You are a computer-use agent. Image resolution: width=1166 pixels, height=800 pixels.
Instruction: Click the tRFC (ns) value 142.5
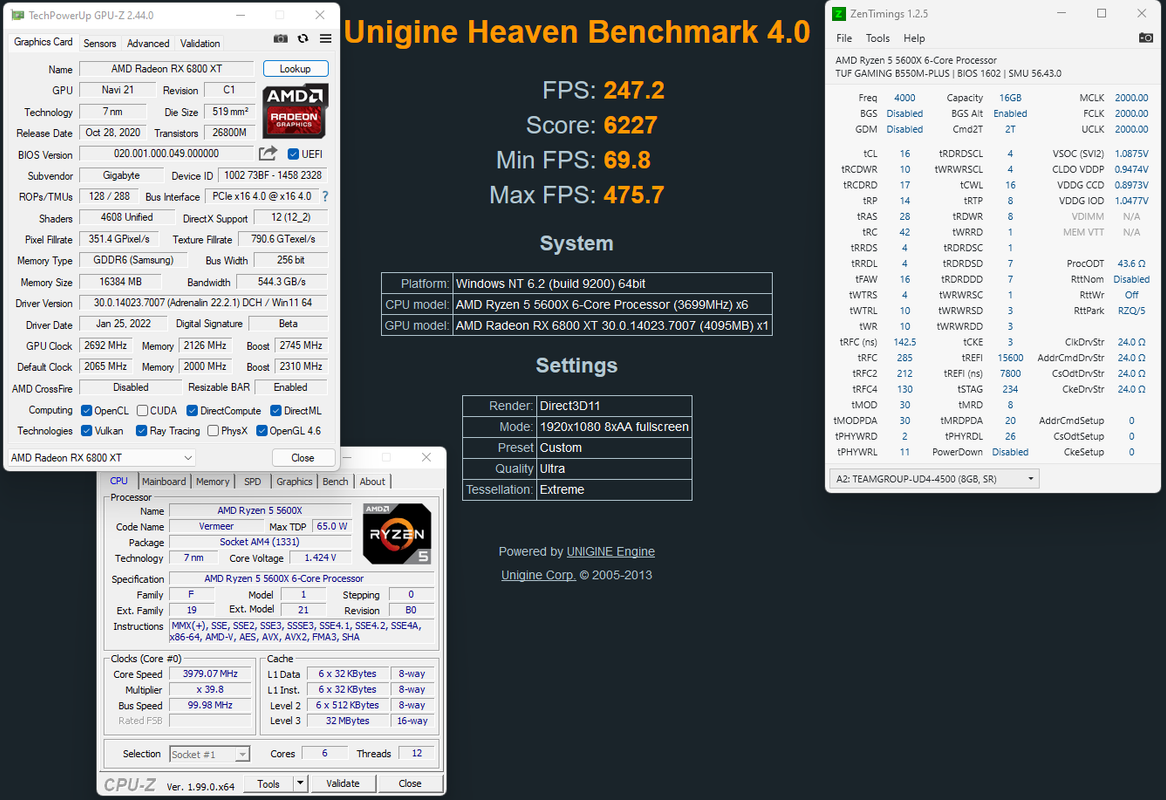point(904,342)
